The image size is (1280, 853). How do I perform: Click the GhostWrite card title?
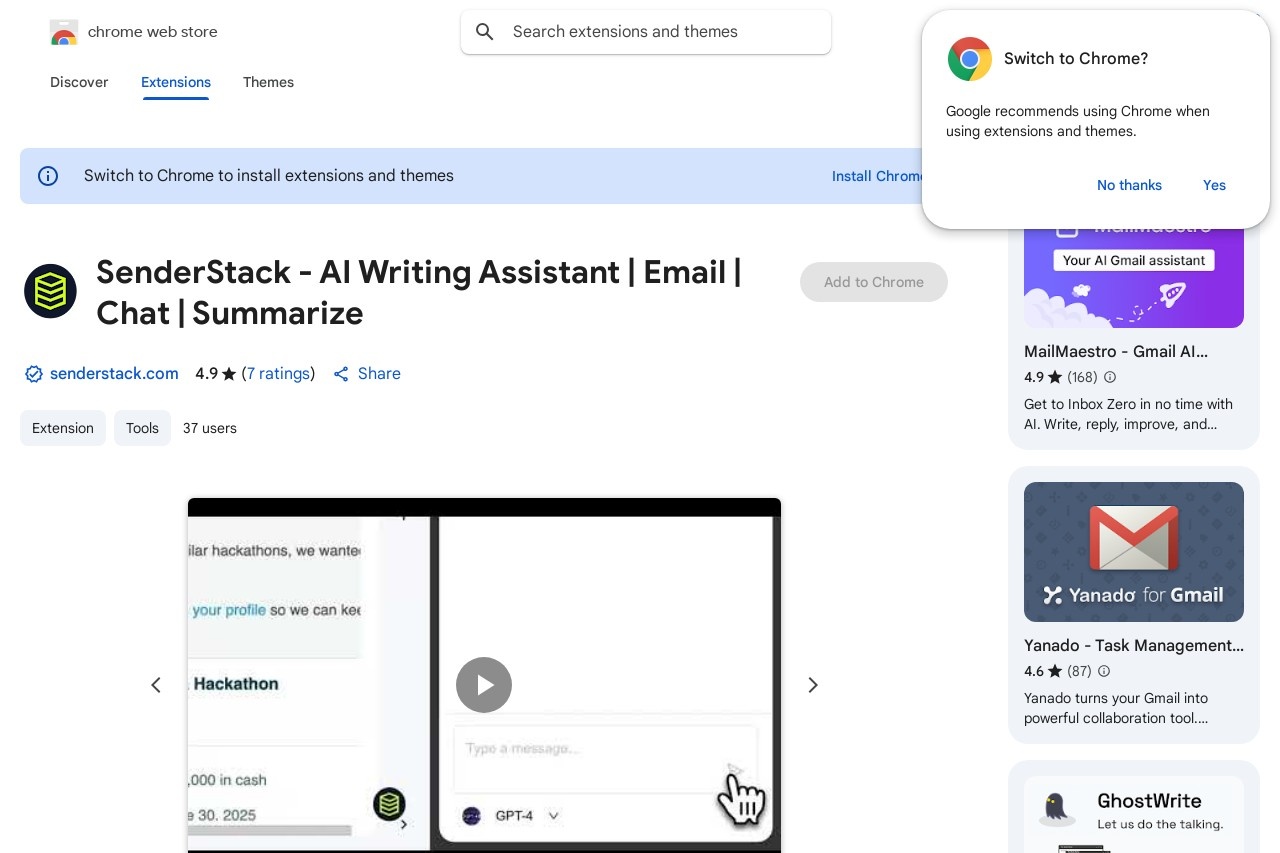click(x=1149, y=801)
